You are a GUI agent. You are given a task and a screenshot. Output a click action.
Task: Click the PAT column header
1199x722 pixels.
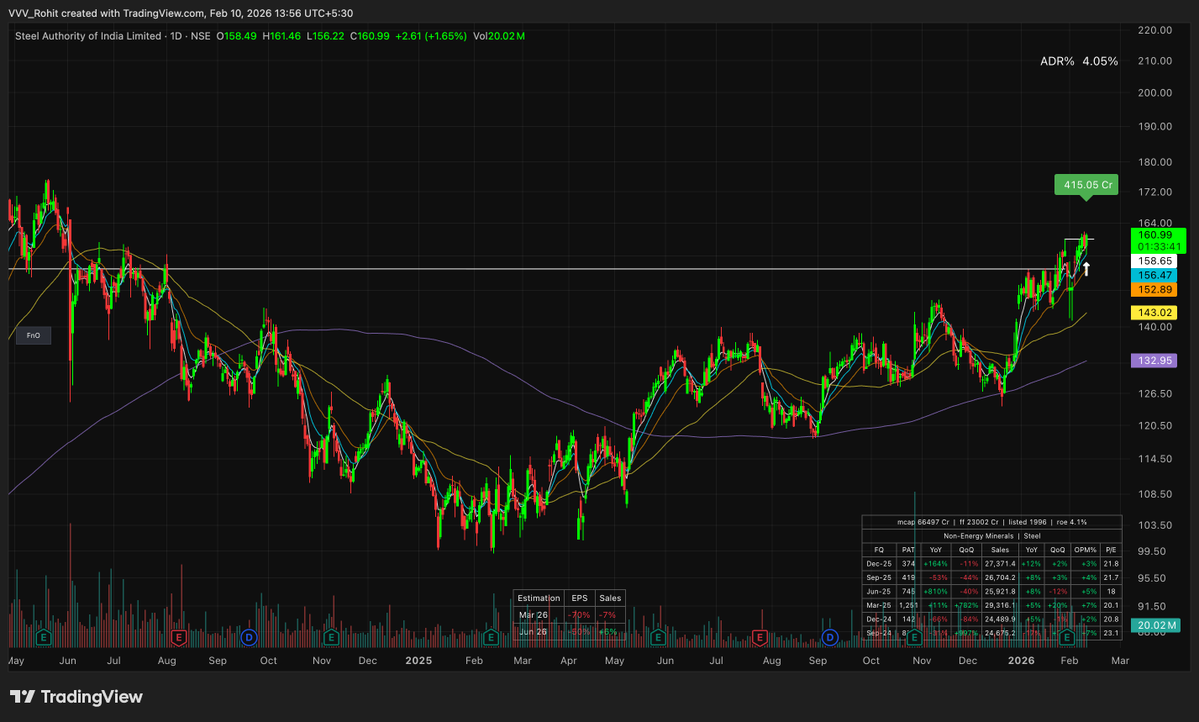(908, 550)
